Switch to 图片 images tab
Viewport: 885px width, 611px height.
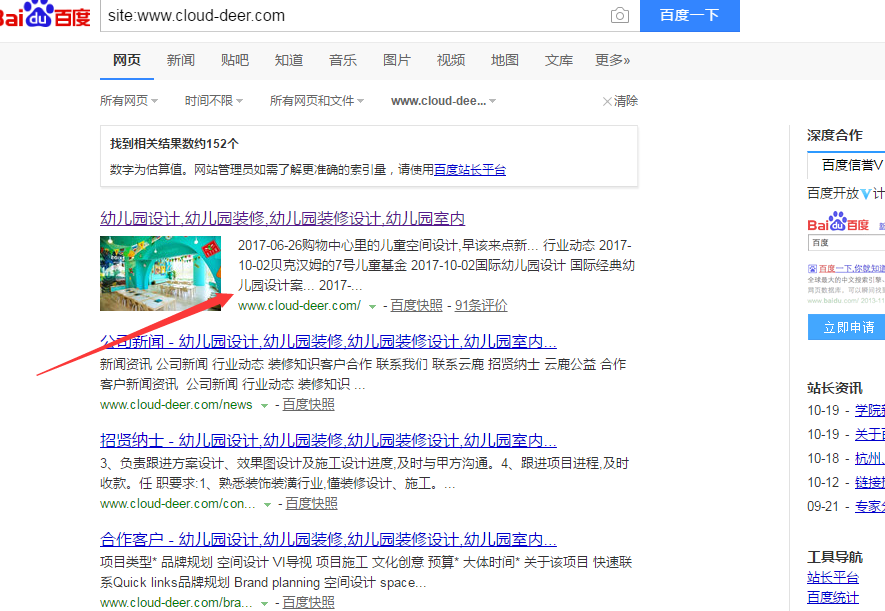click(x=397, y=60)
